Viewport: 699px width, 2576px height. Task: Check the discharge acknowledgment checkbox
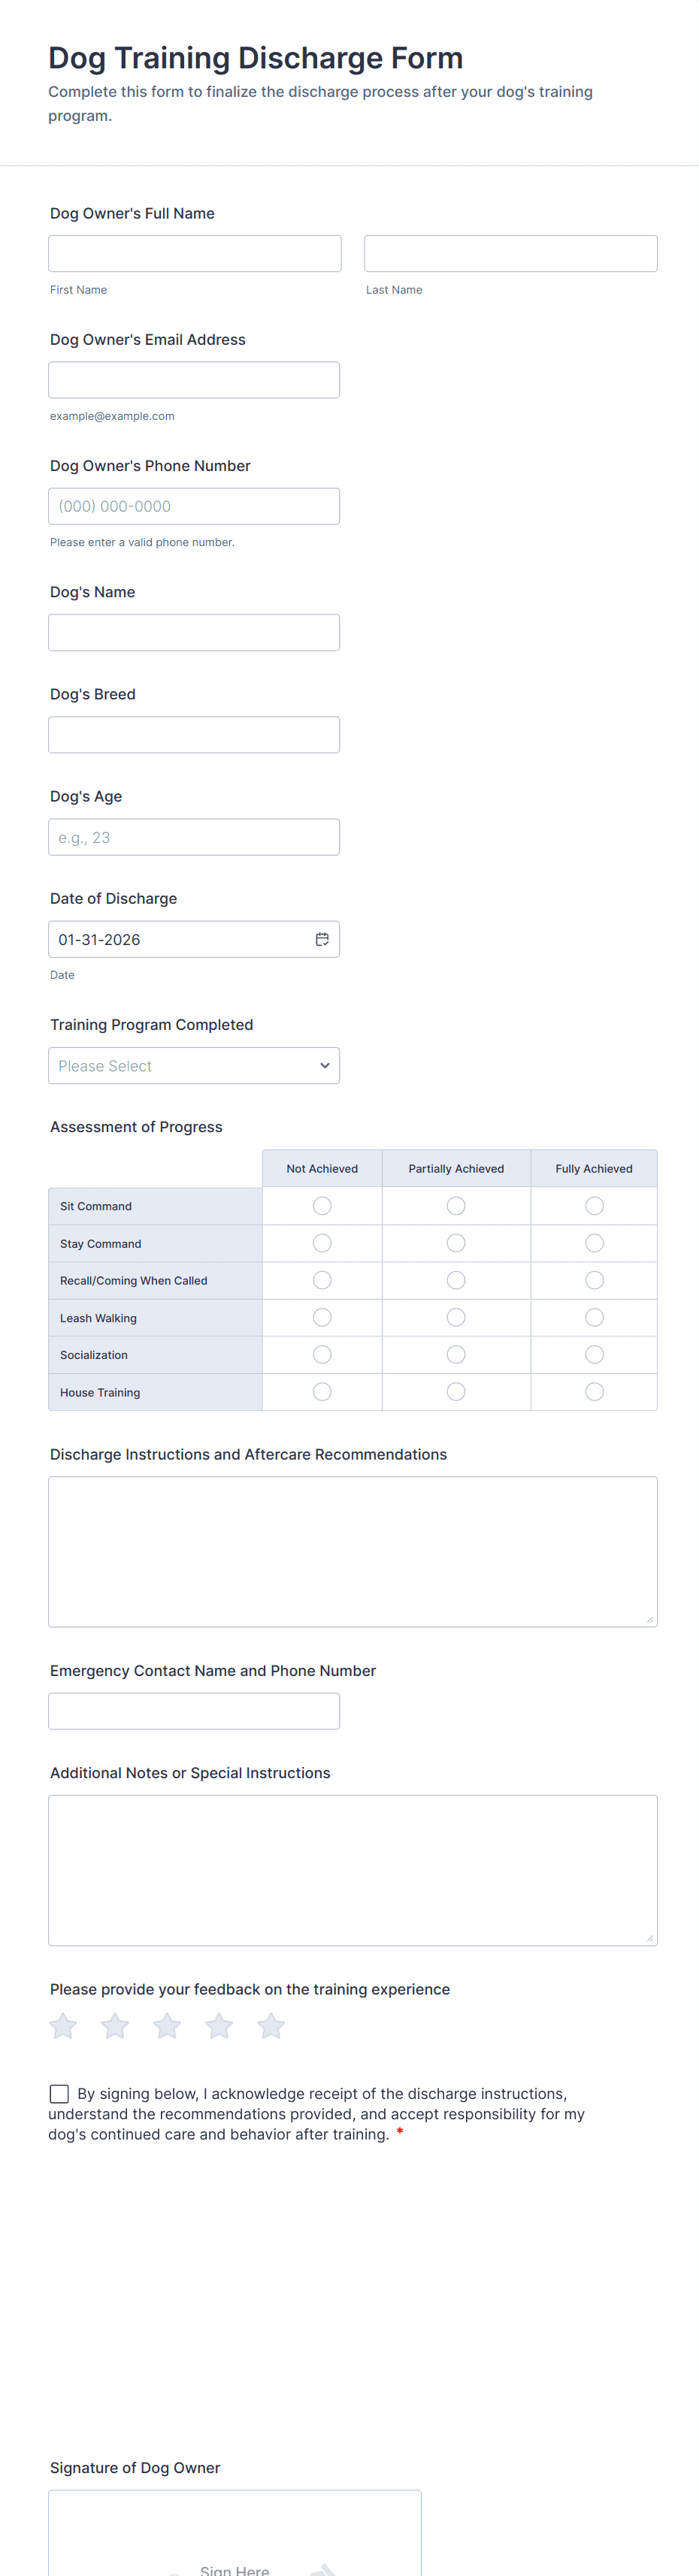tap(60, 2094)
